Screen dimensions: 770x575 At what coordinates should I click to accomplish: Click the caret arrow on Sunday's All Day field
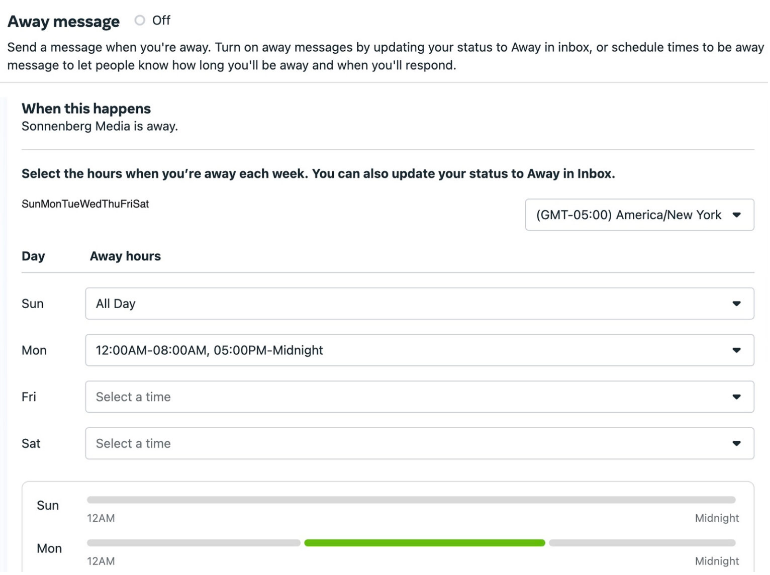tap(737, 304)
